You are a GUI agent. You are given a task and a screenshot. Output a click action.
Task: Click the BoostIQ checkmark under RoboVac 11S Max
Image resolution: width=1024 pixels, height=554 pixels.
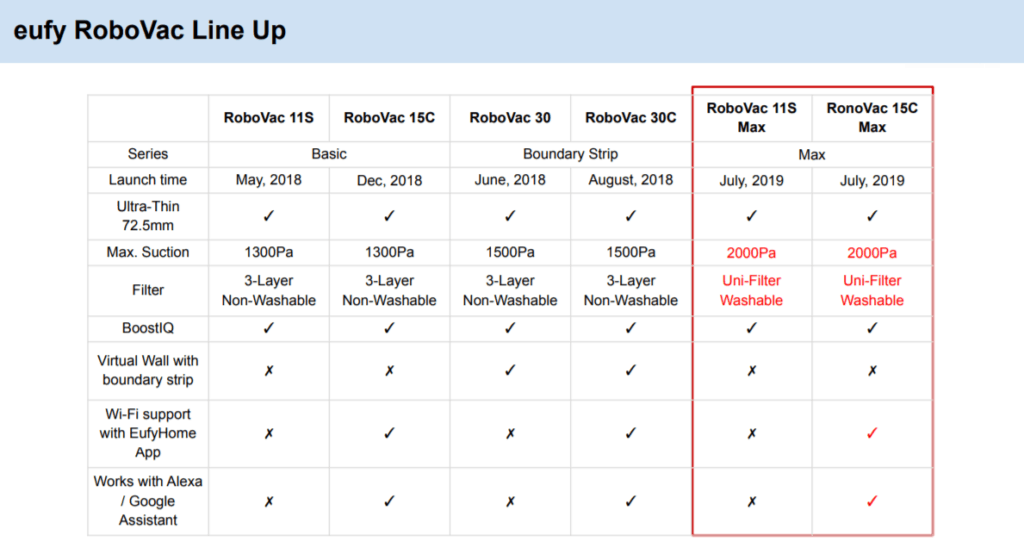point(752,327)
